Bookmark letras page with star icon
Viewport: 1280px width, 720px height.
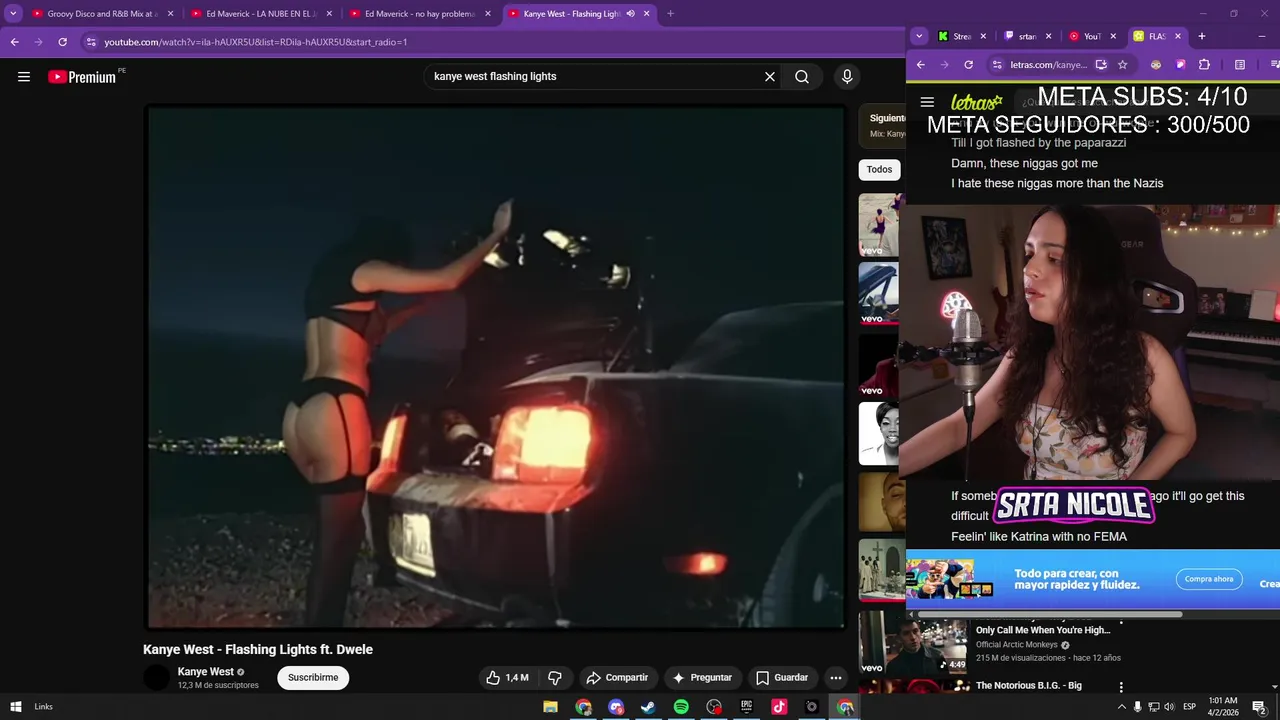tap(1123, 65)
